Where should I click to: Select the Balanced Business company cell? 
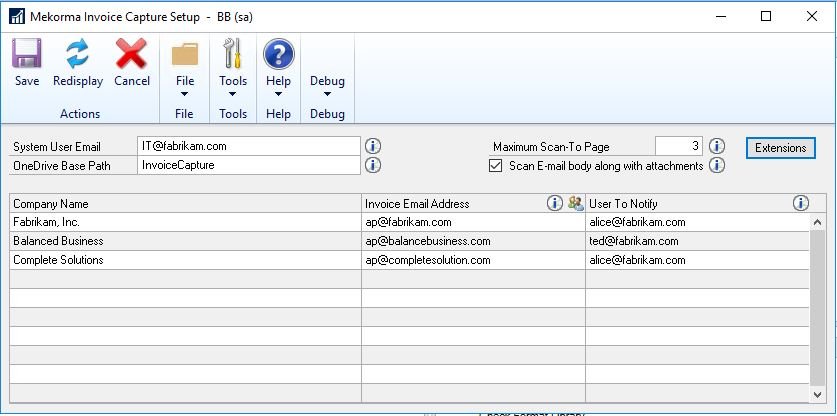tap(186, 241)
